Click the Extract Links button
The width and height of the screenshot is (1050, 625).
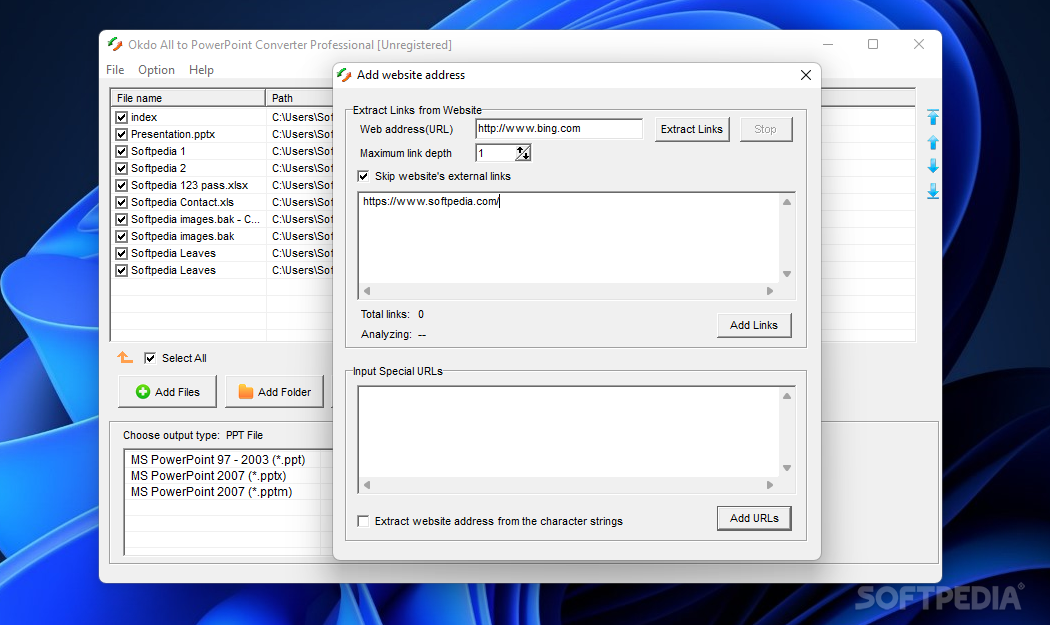[692, 129]
